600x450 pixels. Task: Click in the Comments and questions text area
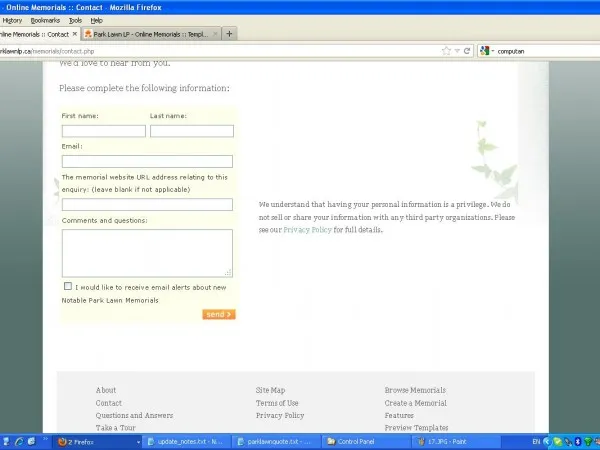(x=147, y=252)
